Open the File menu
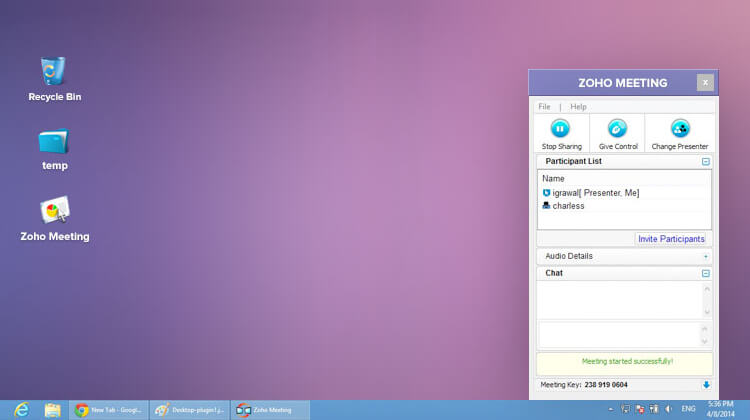750x420 pixels. (x=544, y=106)
